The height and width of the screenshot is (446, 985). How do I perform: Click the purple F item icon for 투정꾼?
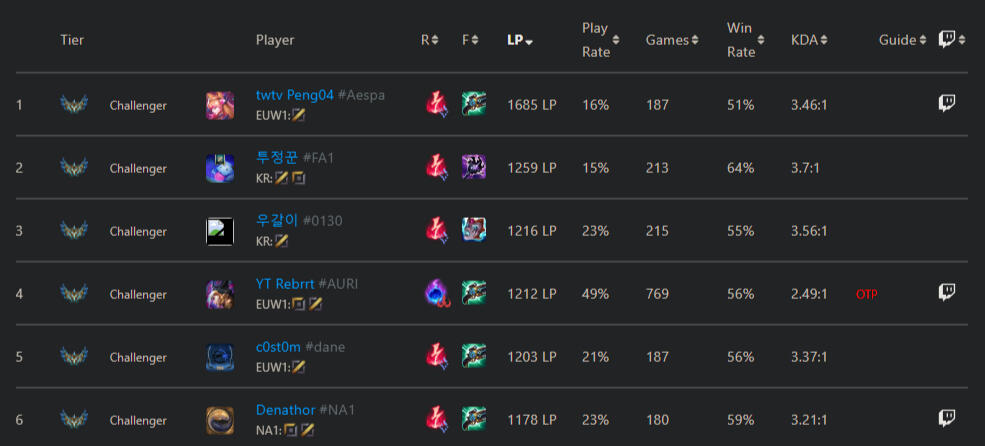pyautogui.click(x=474, y=167)
